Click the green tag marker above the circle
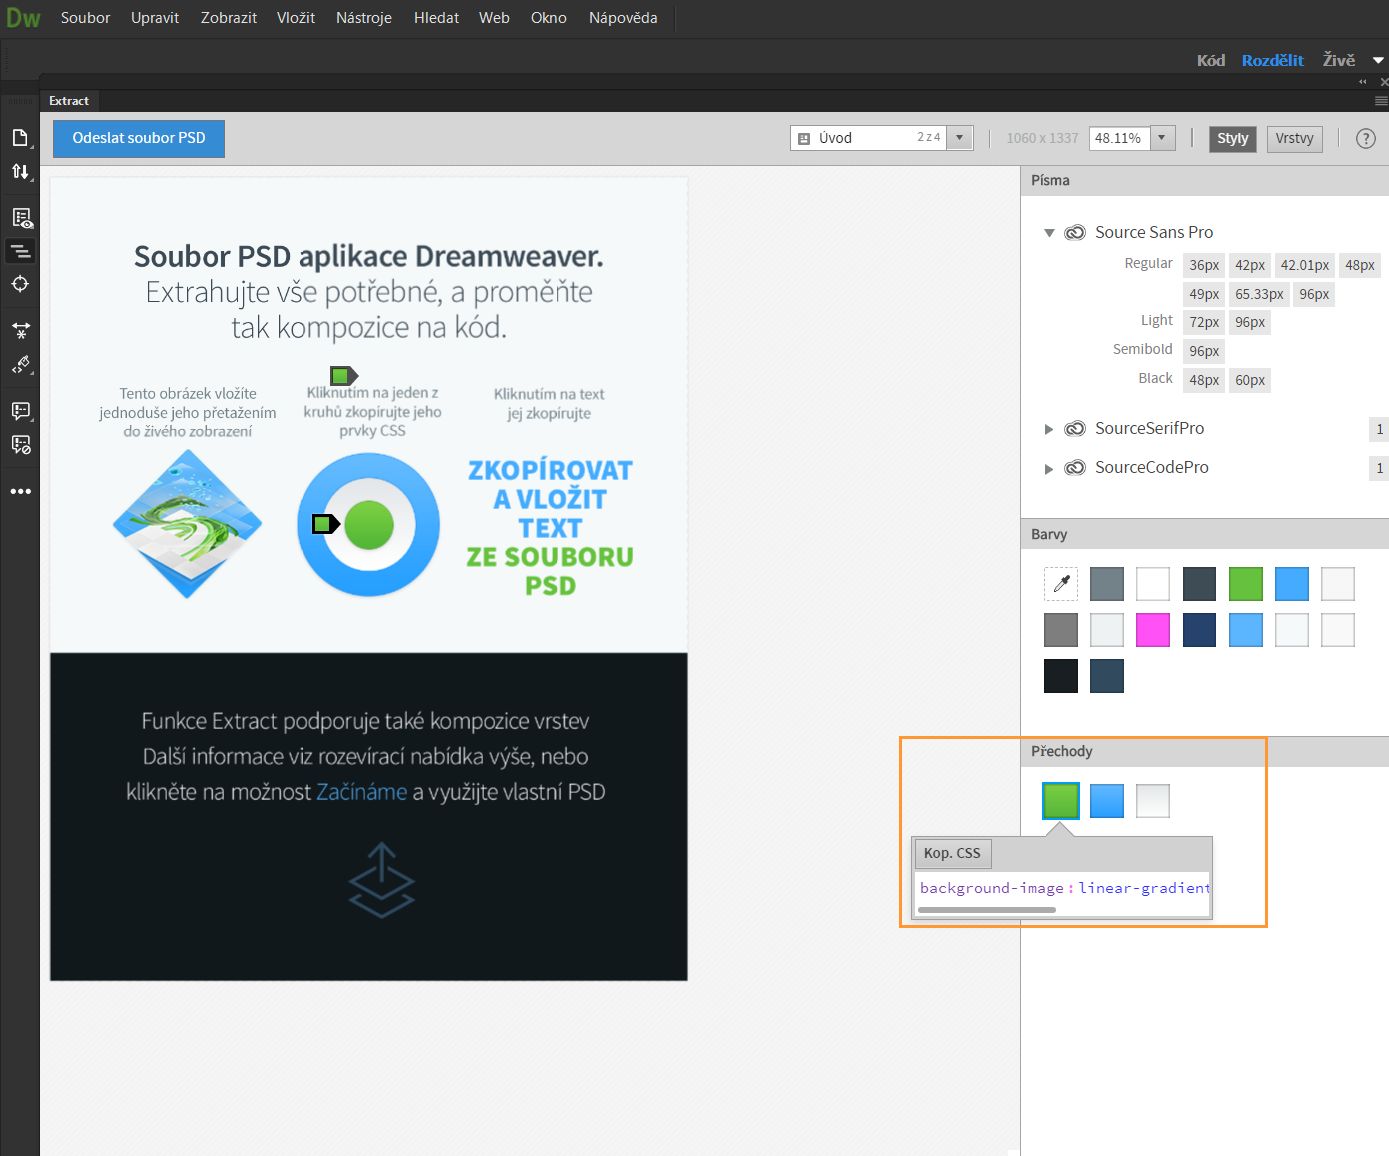 coord(343,376)
